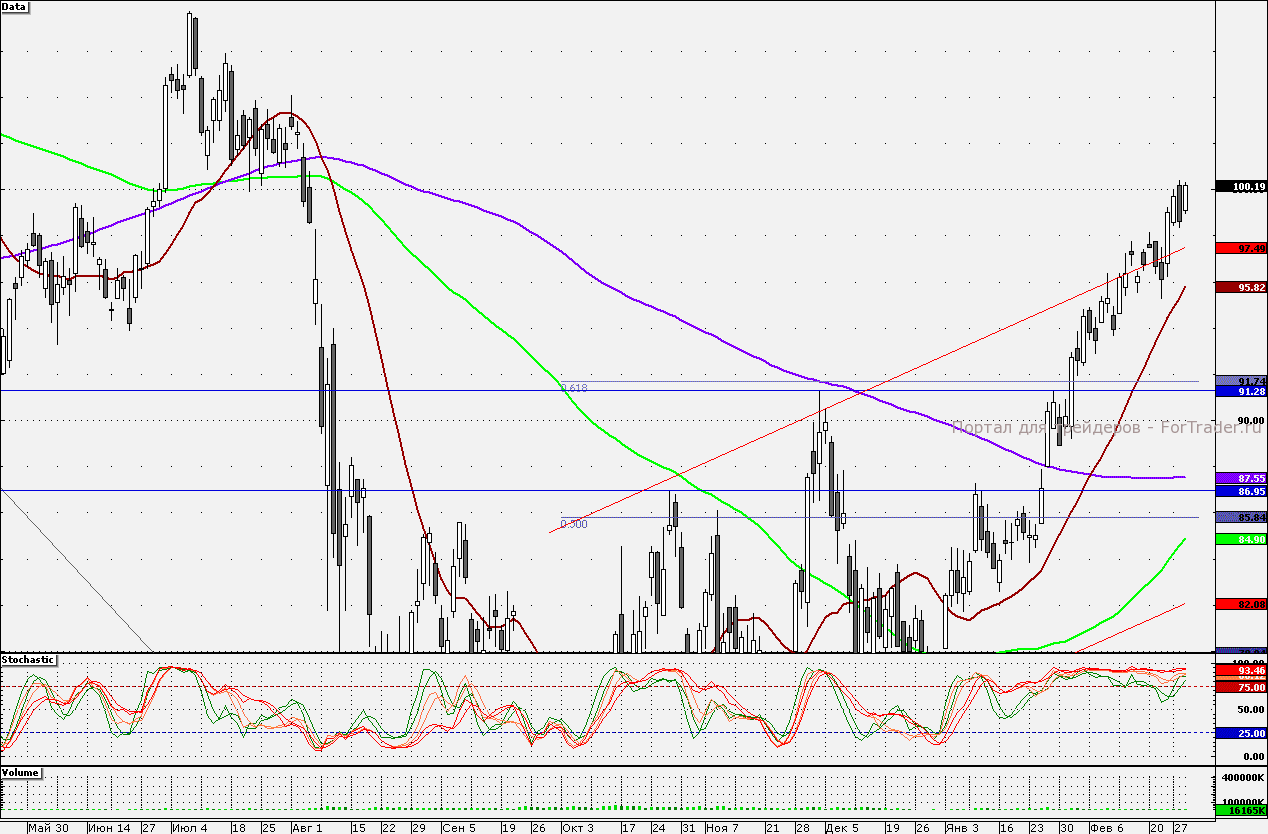This screenshot has height=834, width=1268.
Task: Click the purple 87.55 moving average tag
Action: [x=1240, y=479]
